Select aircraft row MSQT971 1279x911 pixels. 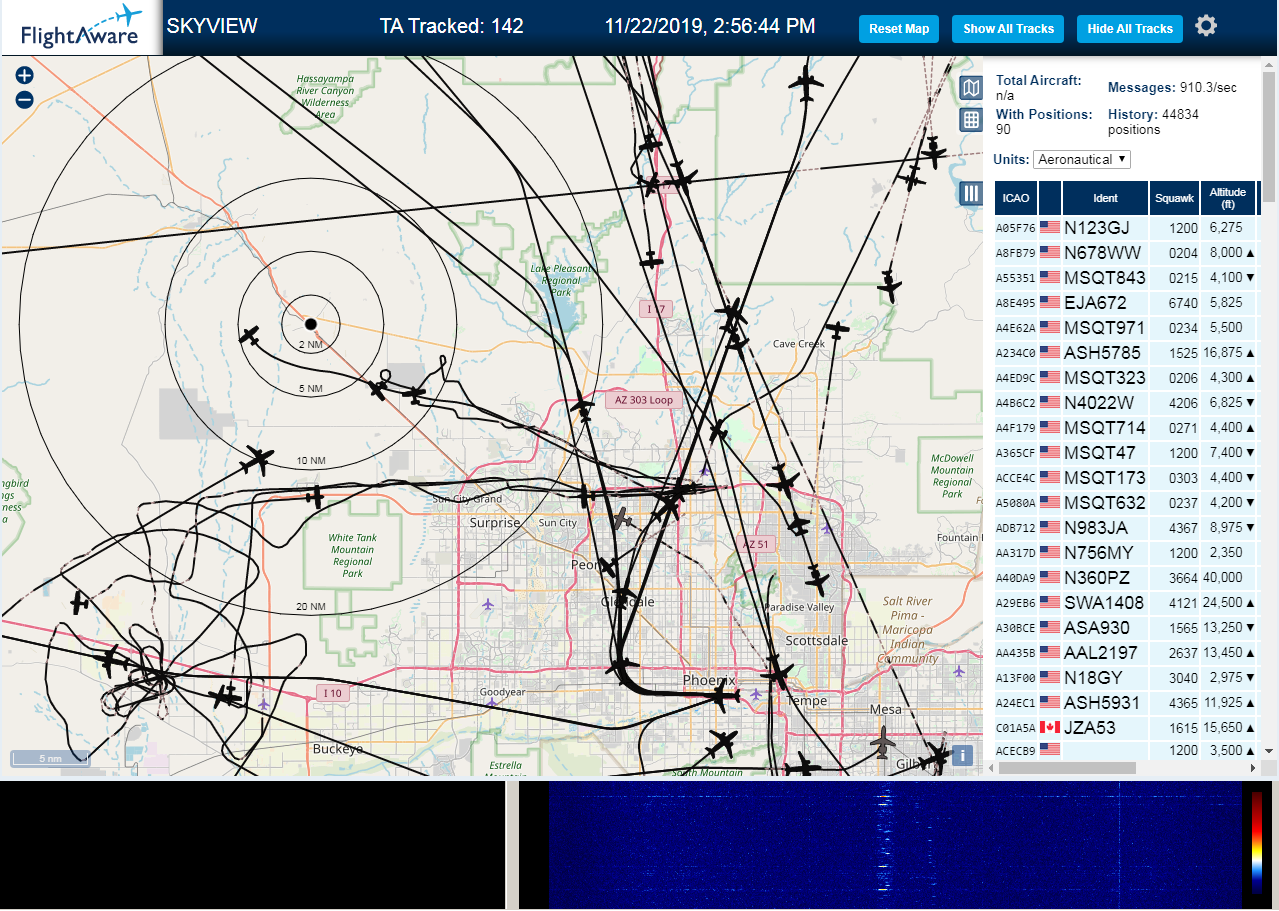coord(1127,327)
